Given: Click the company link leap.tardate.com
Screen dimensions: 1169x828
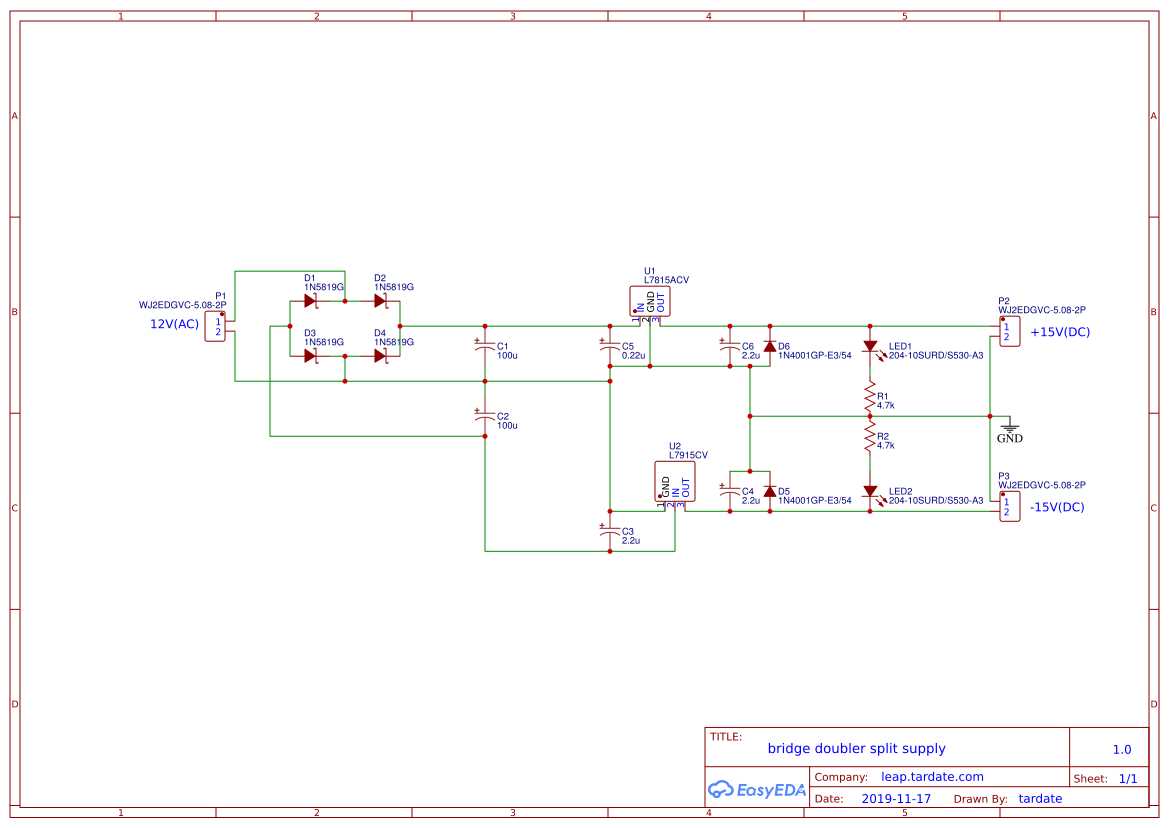Looking at the screenshot, I should [932, 777].
